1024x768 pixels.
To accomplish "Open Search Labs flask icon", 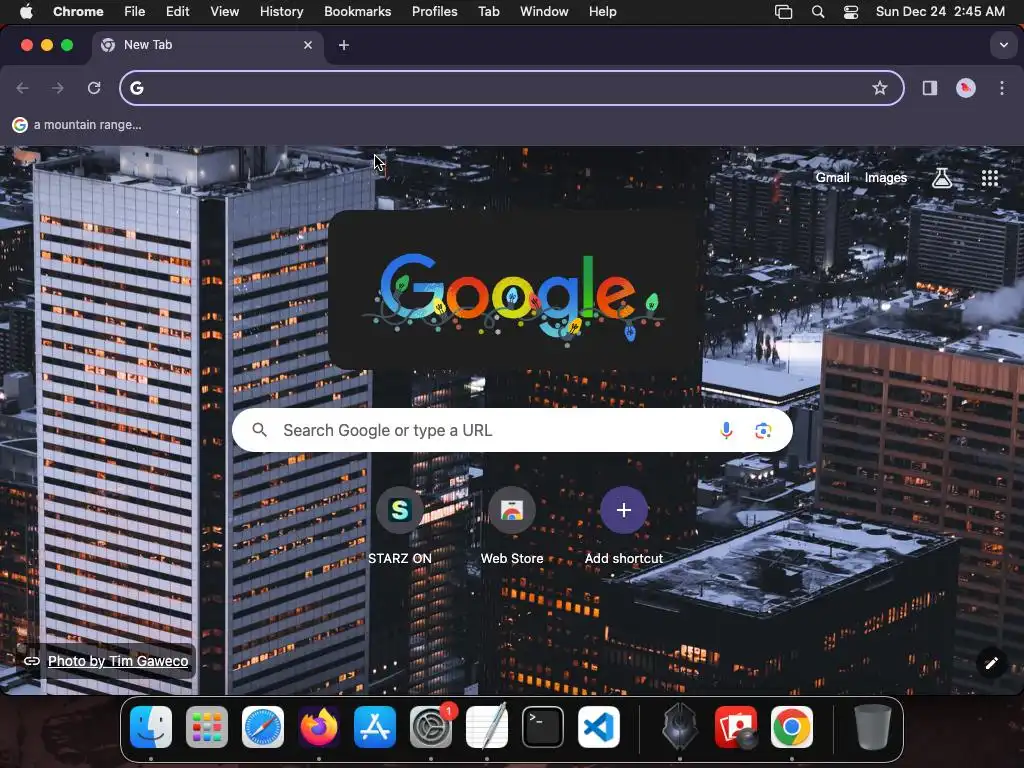I will (x=941, y=178).
